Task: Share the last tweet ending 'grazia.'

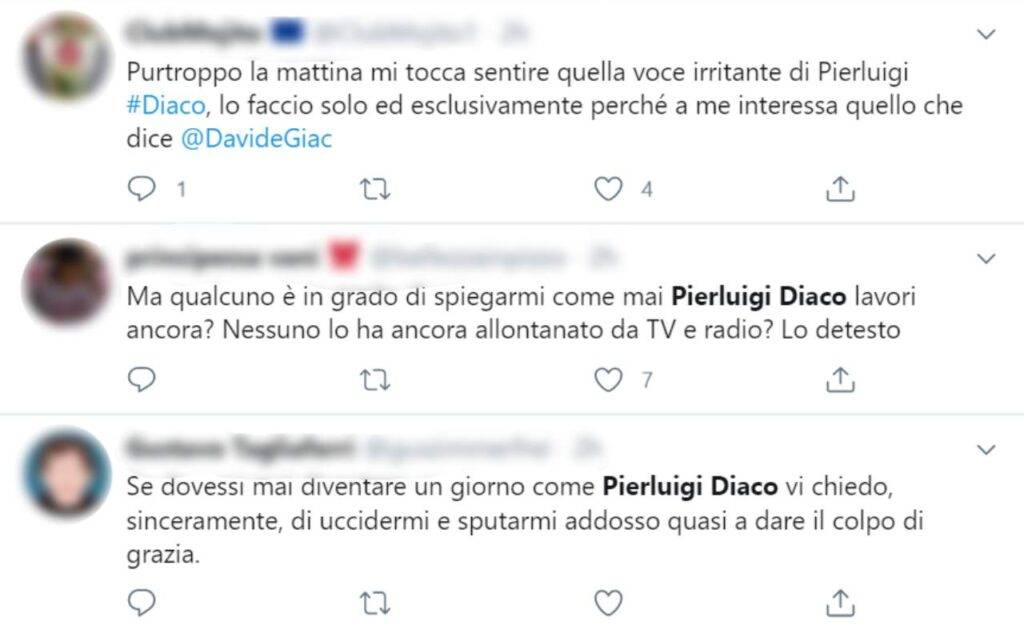Action: tap(840, 603)
